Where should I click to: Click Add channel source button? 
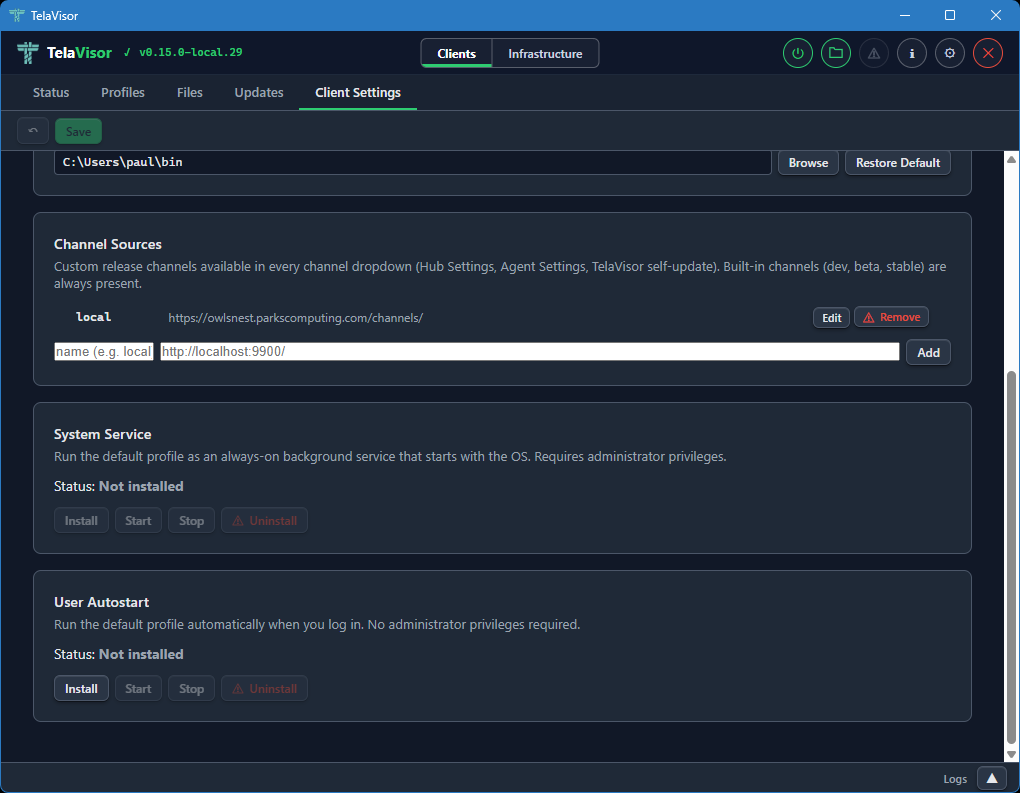click(x=928, y=352)
